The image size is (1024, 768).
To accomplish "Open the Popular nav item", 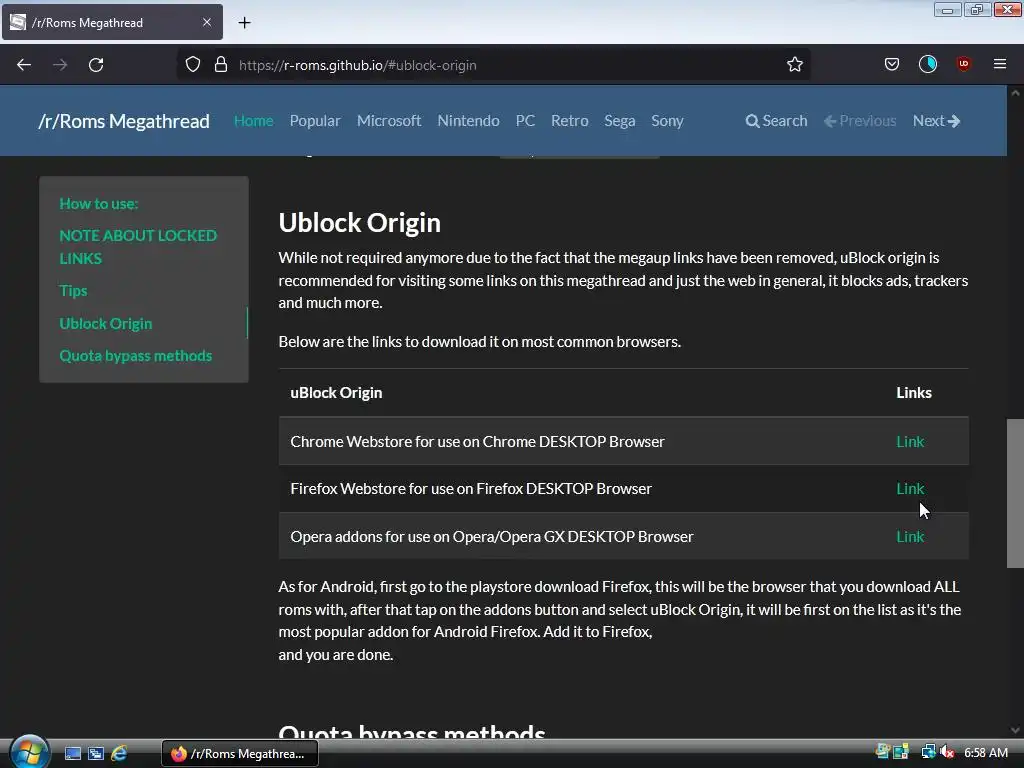I will (x=315, y=121).
